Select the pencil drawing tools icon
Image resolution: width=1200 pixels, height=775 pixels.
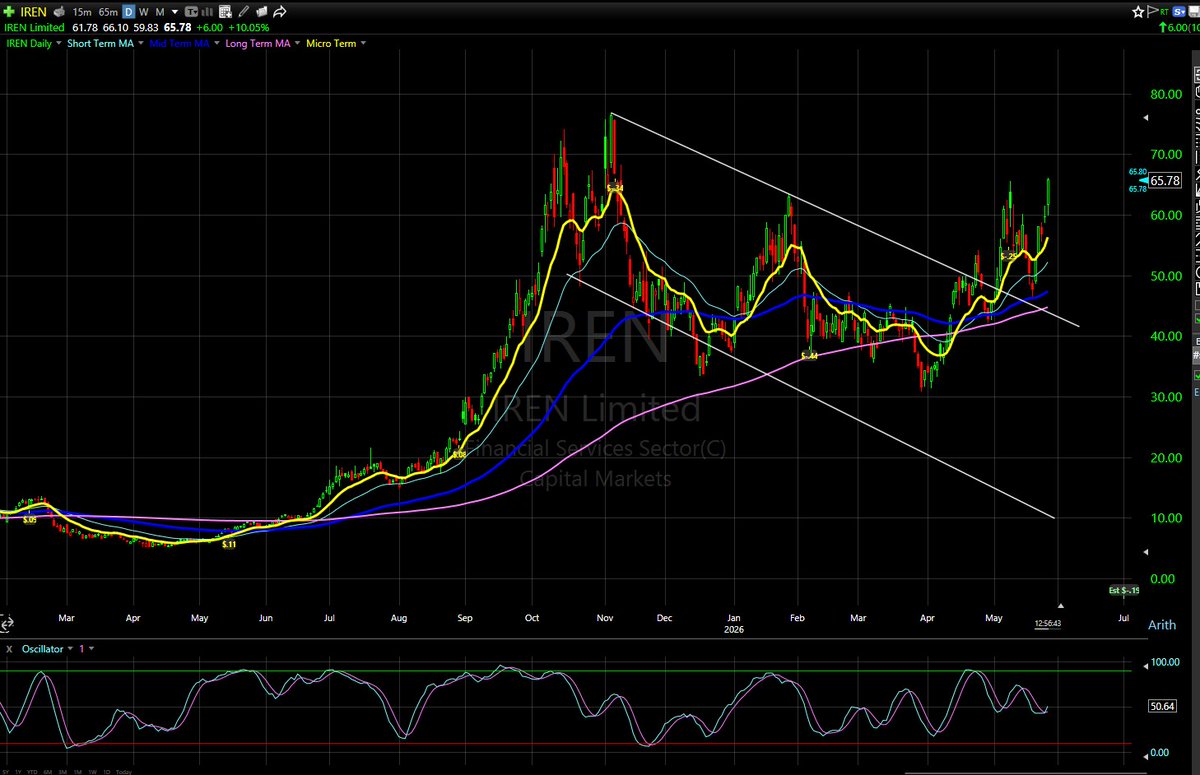click(x=245, y=12)
